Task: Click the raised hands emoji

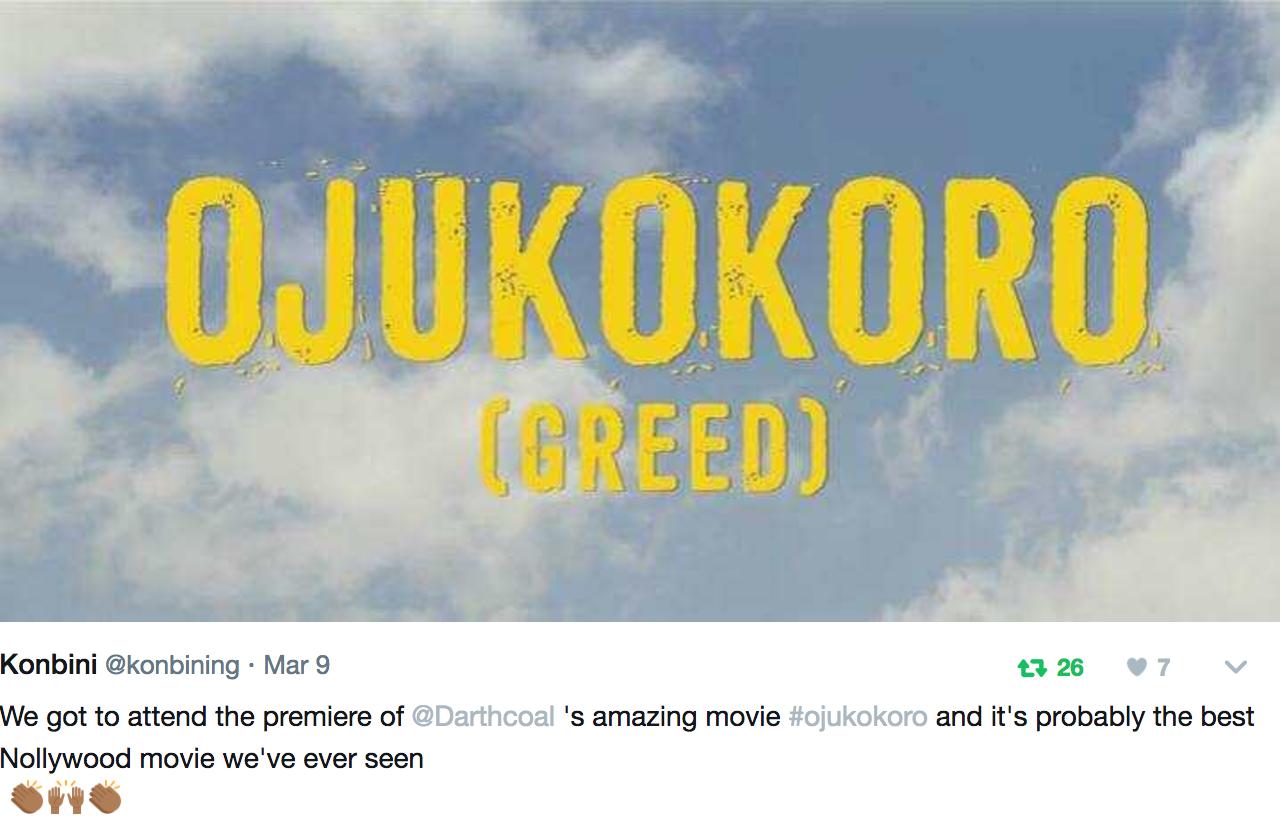Action: coord(65,797)
